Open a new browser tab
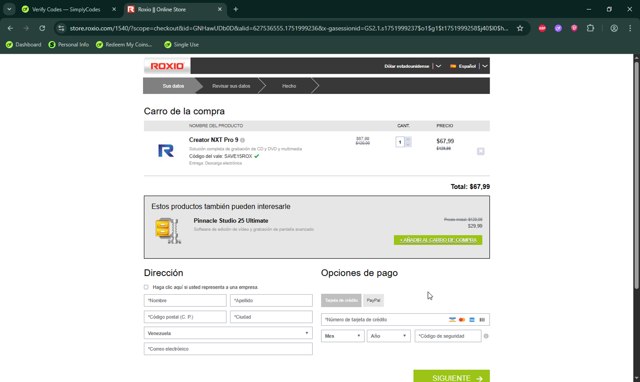 [x=236, y=9]
